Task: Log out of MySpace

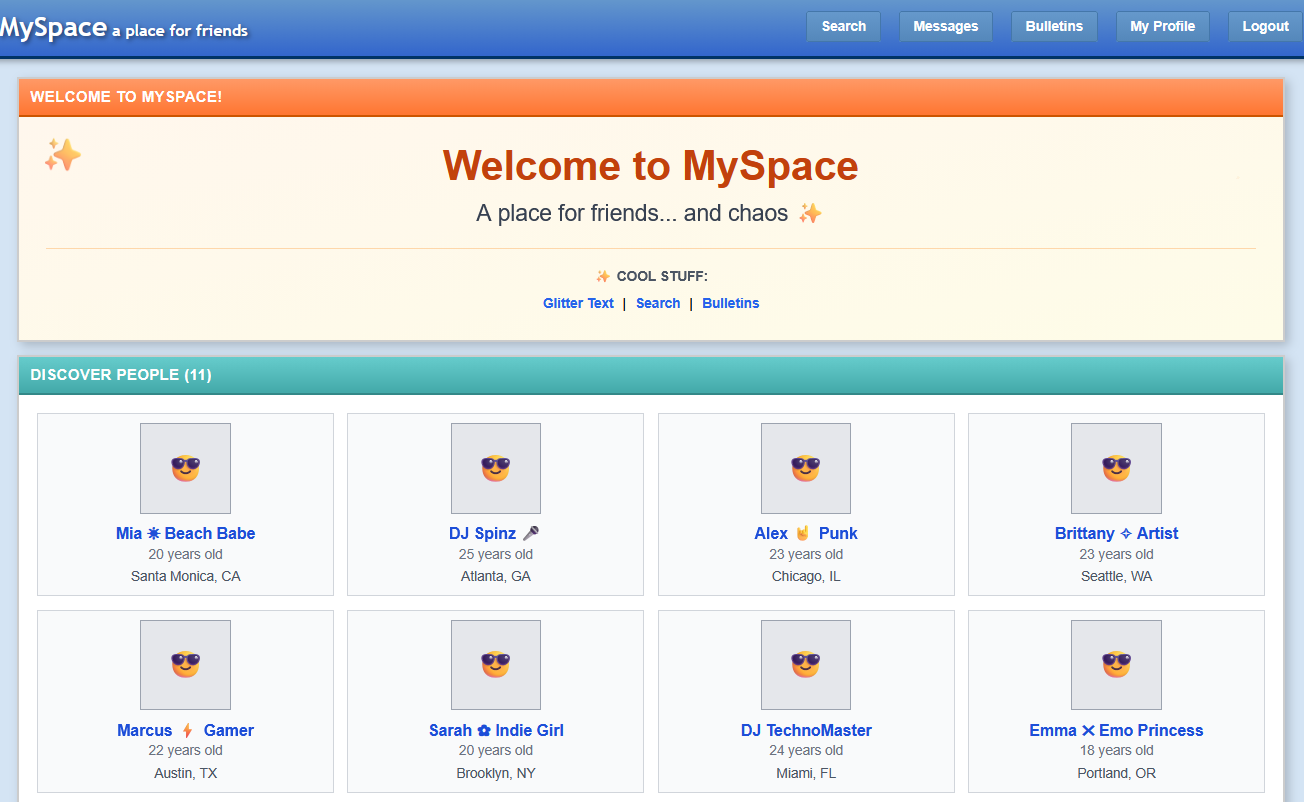Action: point(1265,26)
